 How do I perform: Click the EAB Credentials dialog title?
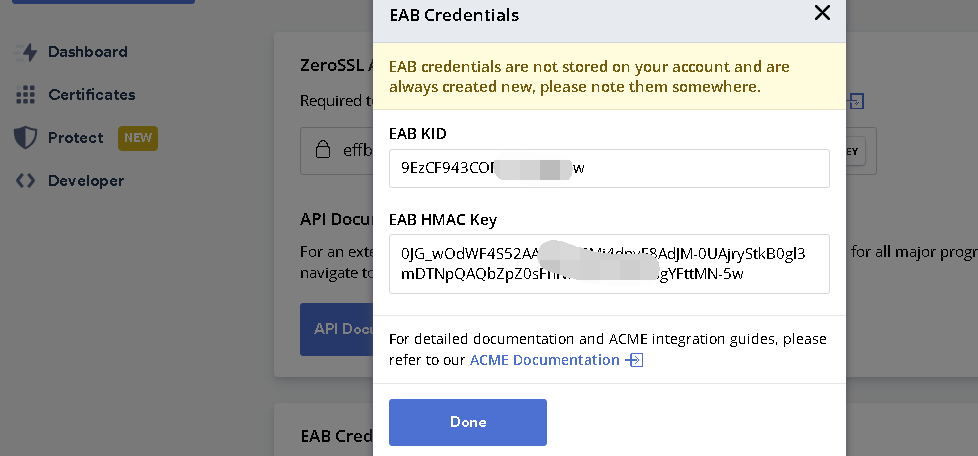point(454,15)
